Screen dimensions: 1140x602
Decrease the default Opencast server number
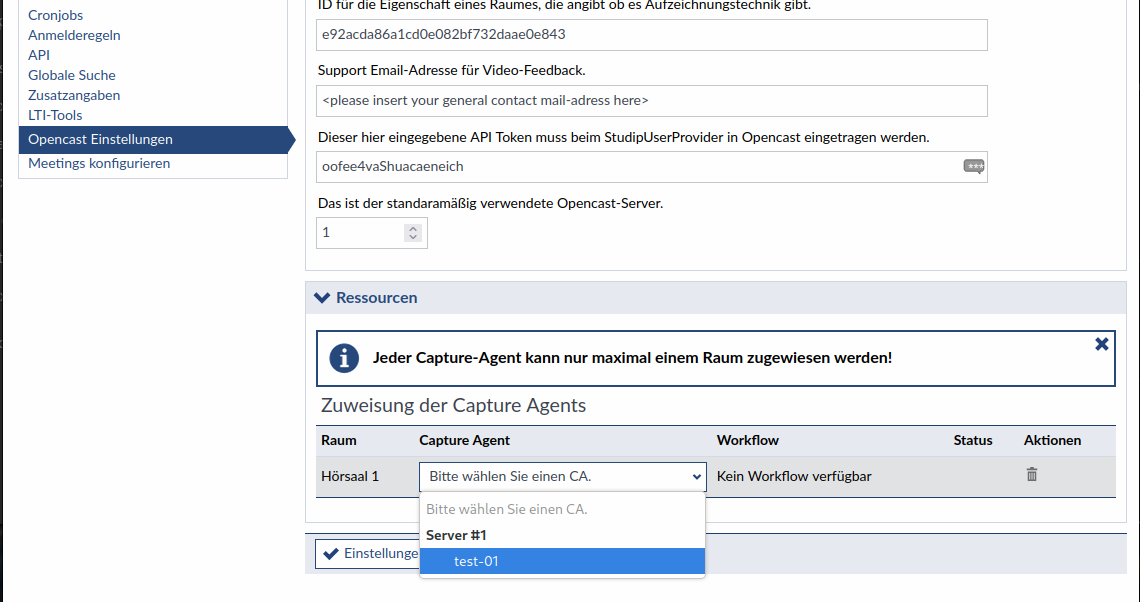pos(413,237)
